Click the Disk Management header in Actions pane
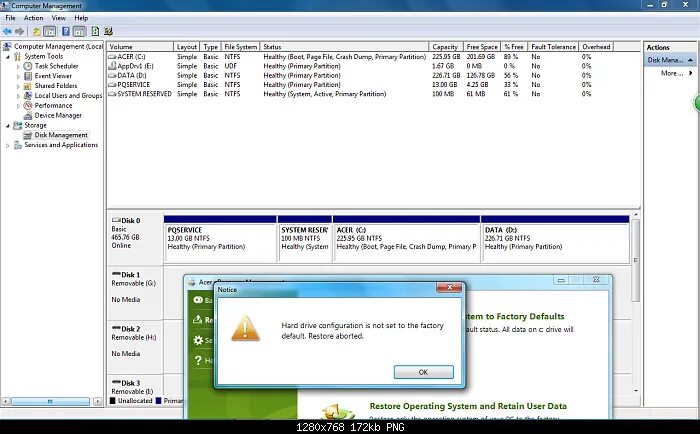The width and height of the screenshot is (700, 434). [670, 60]
